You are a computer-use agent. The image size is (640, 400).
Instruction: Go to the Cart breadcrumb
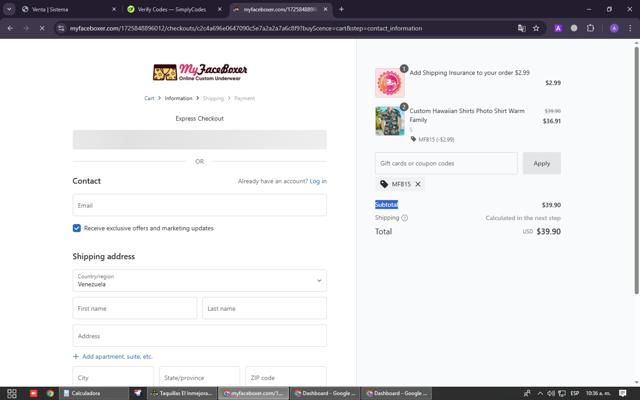[149, 98]
